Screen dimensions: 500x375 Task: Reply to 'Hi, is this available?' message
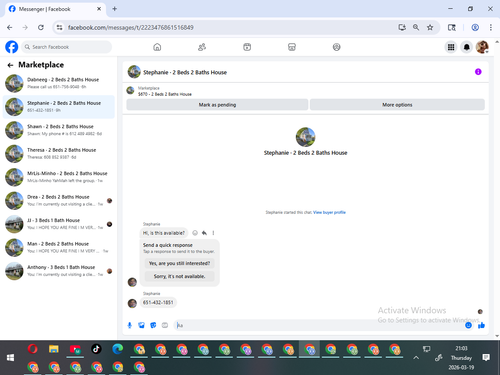[x=204, y=233]
